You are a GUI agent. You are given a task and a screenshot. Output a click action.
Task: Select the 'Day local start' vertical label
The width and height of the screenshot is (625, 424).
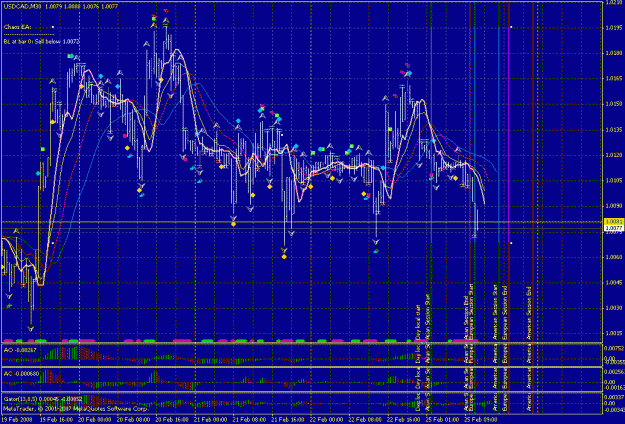click(x=418, y=322)
